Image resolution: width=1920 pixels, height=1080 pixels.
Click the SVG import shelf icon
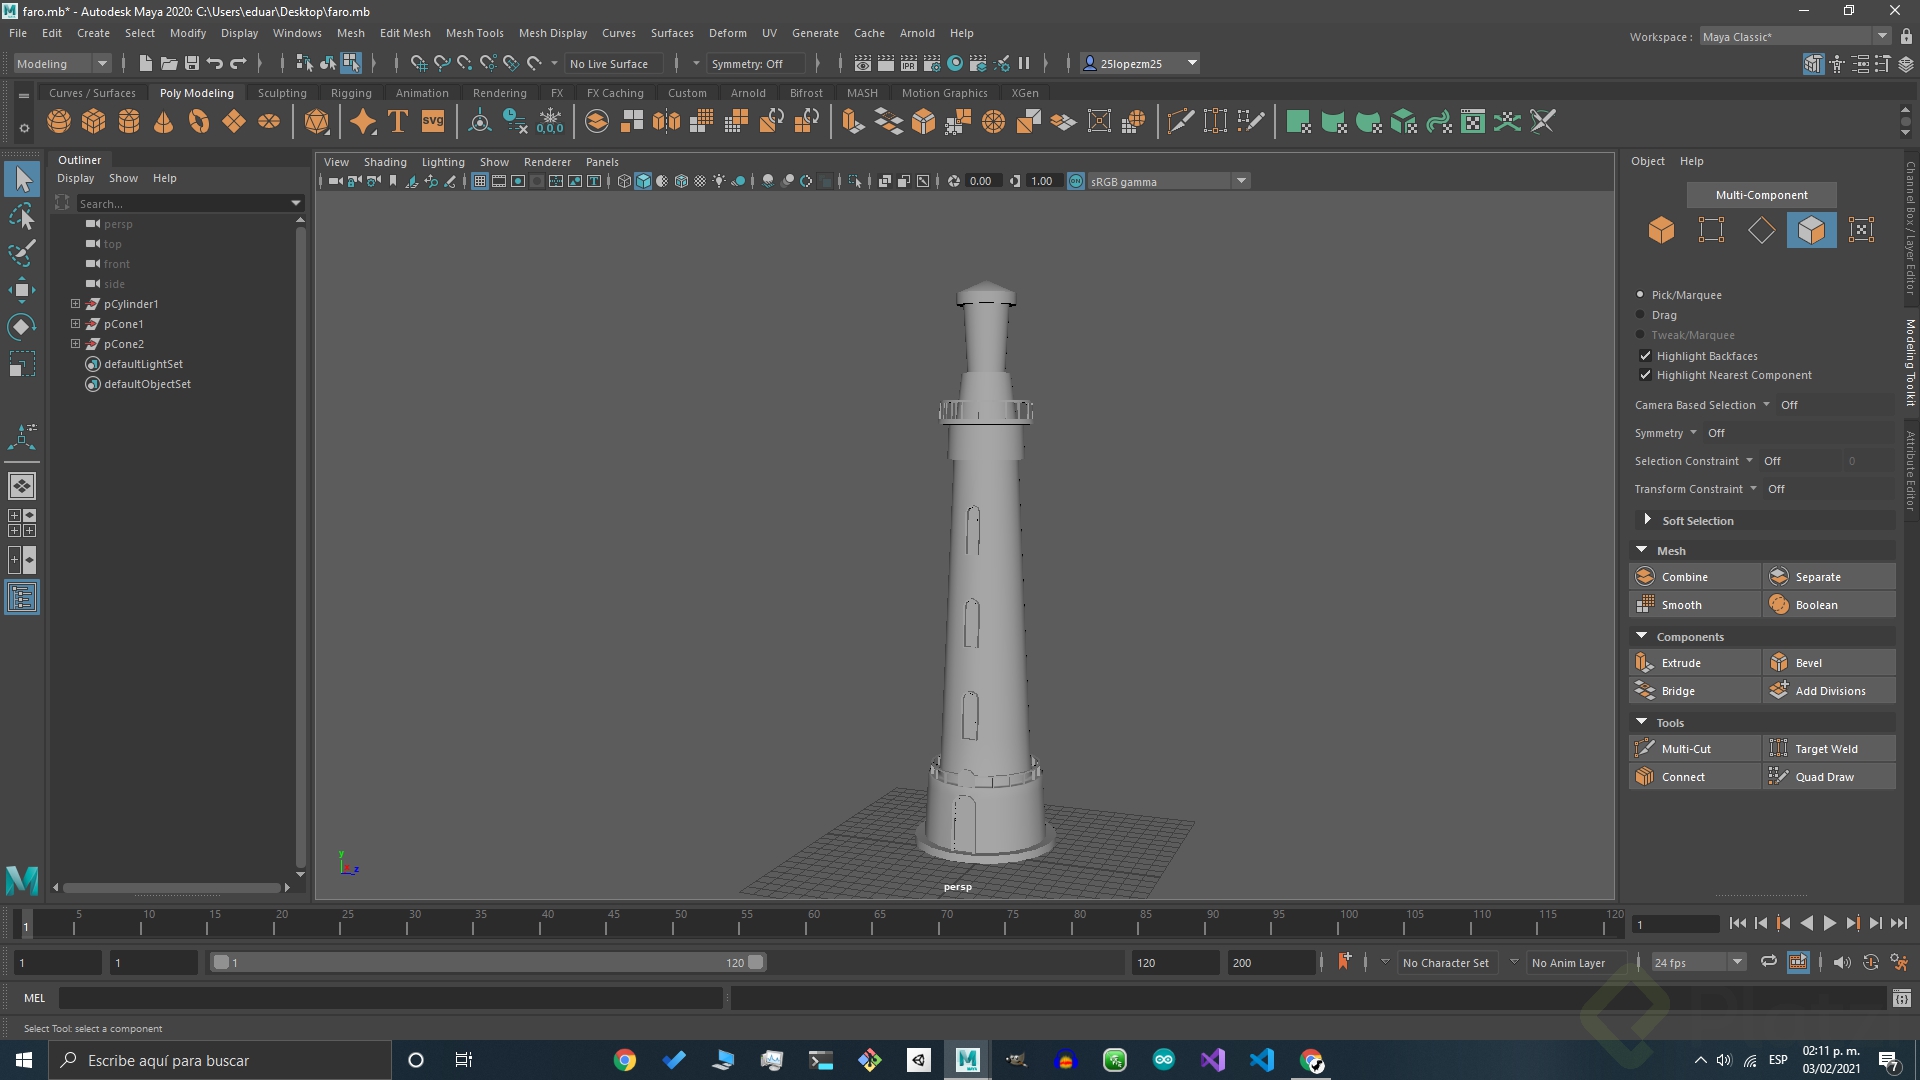tap(433, 122)
